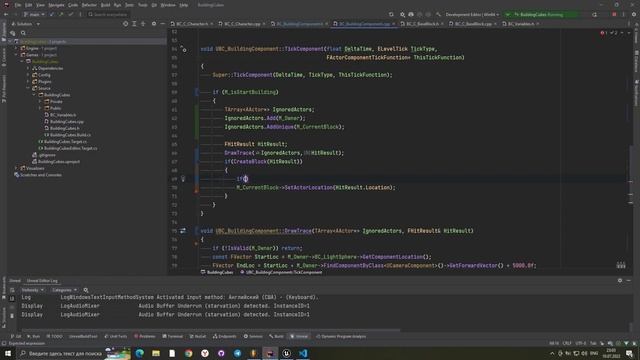Switch to the BC_Variables.h tab
640x360 pixels.
(x=521, y=24)
